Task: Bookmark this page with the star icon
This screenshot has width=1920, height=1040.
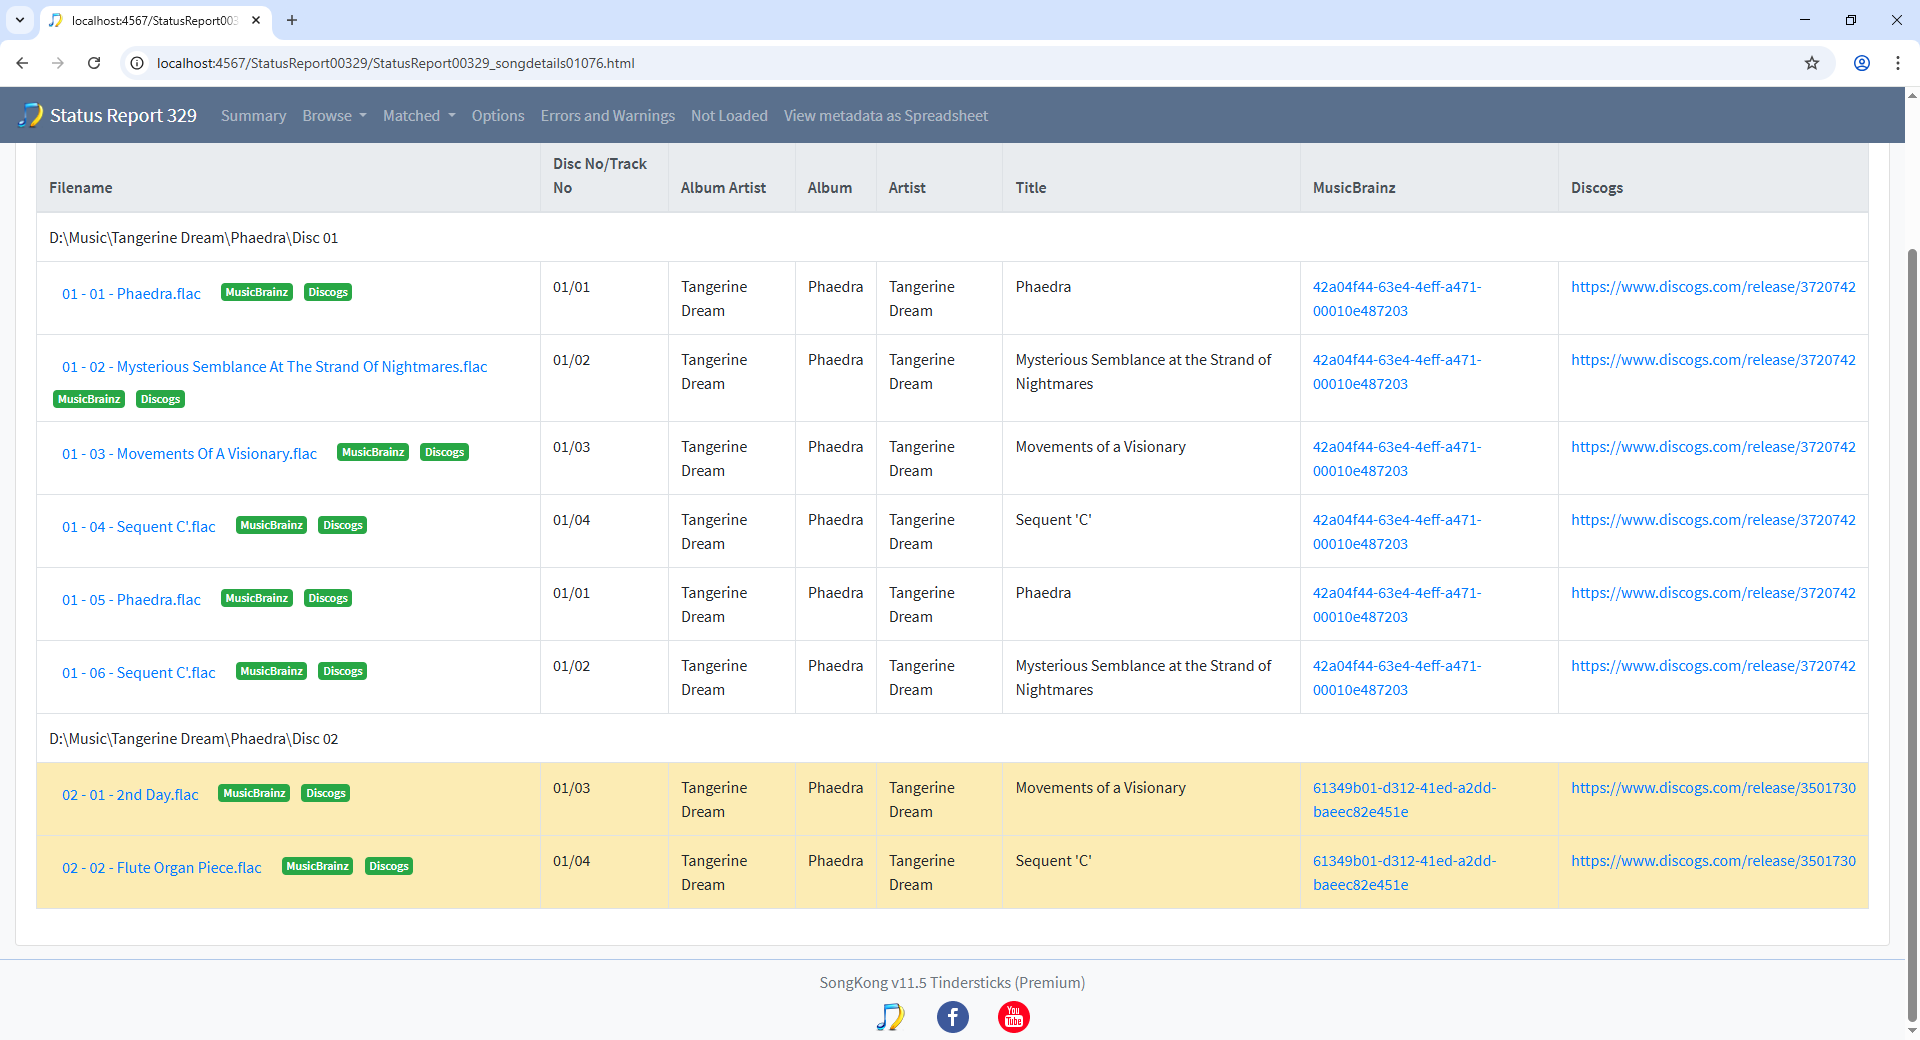Action: [x=1812, y=63]
